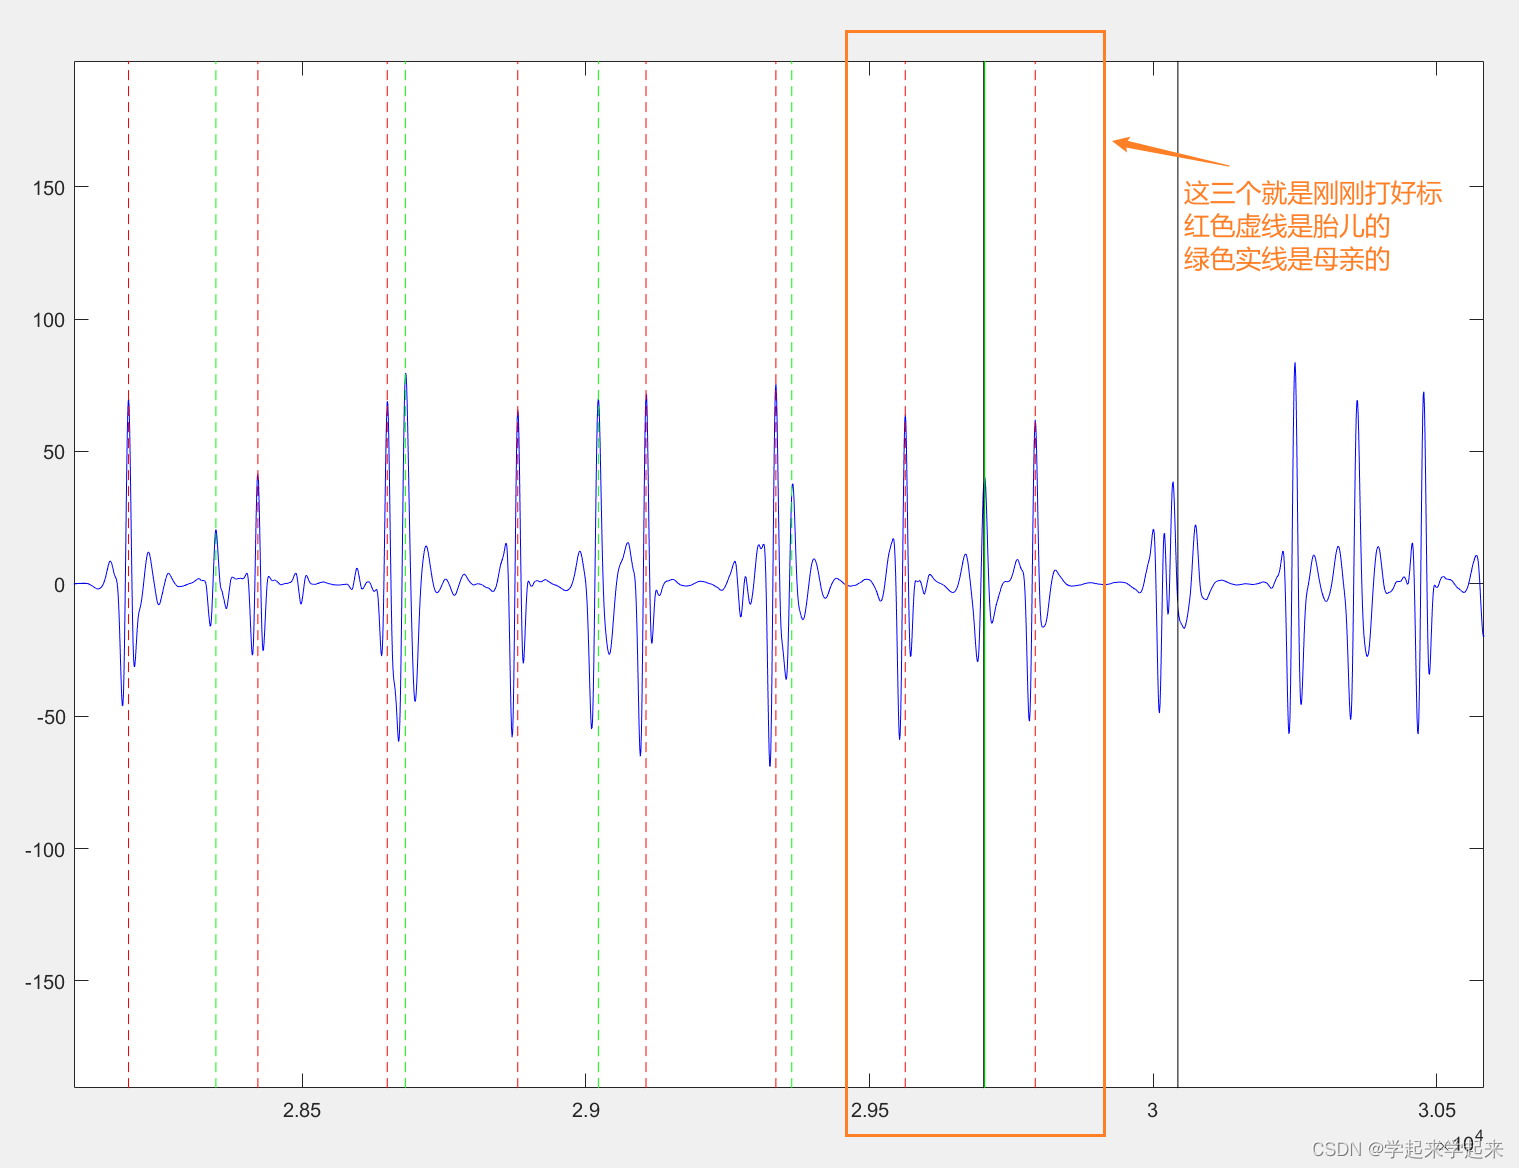The image size is (1519, 1168).
Task: Click the tallest blue signal peak near x=3.025
Action: pos(1295,366)
